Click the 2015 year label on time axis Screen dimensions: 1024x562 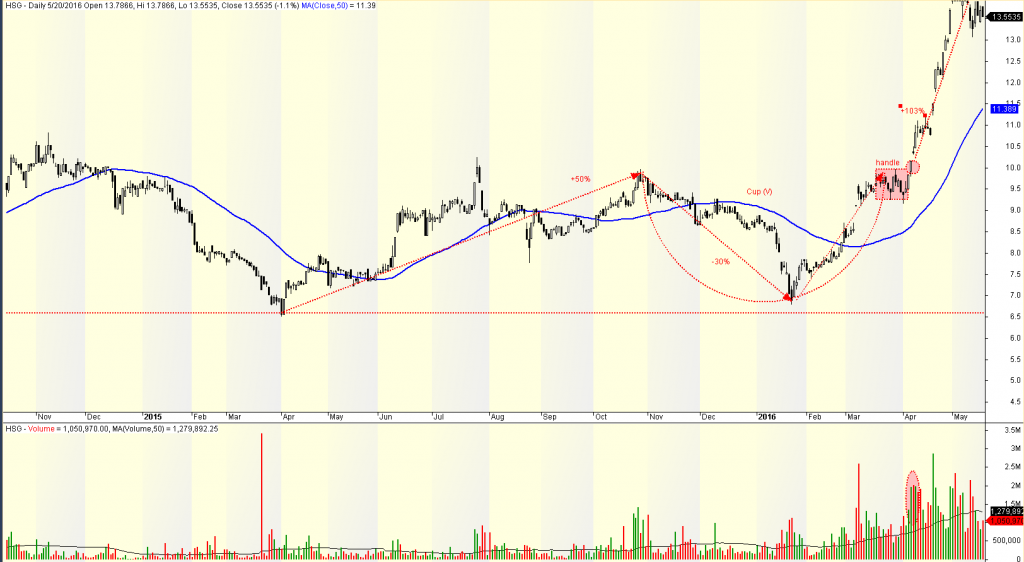pos(152,416)
